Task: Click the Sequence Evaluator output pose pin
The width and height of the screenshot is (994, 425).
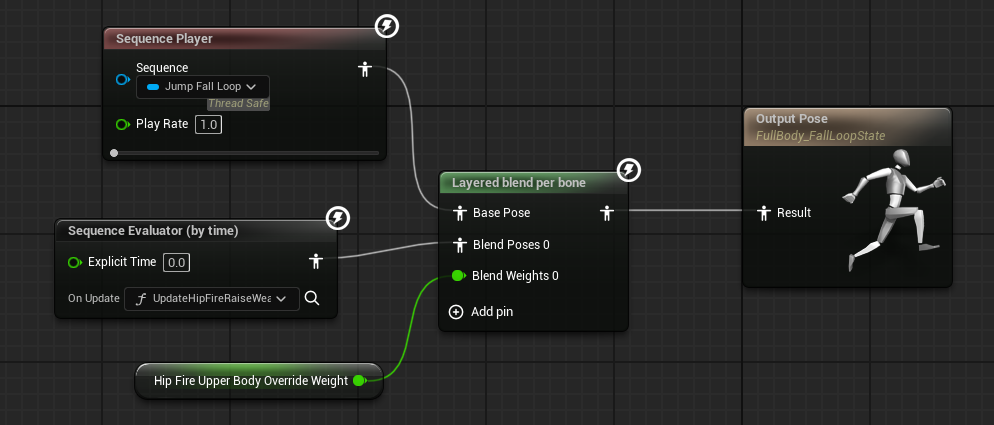Action: pyautogui.click(x=316, y=261)
